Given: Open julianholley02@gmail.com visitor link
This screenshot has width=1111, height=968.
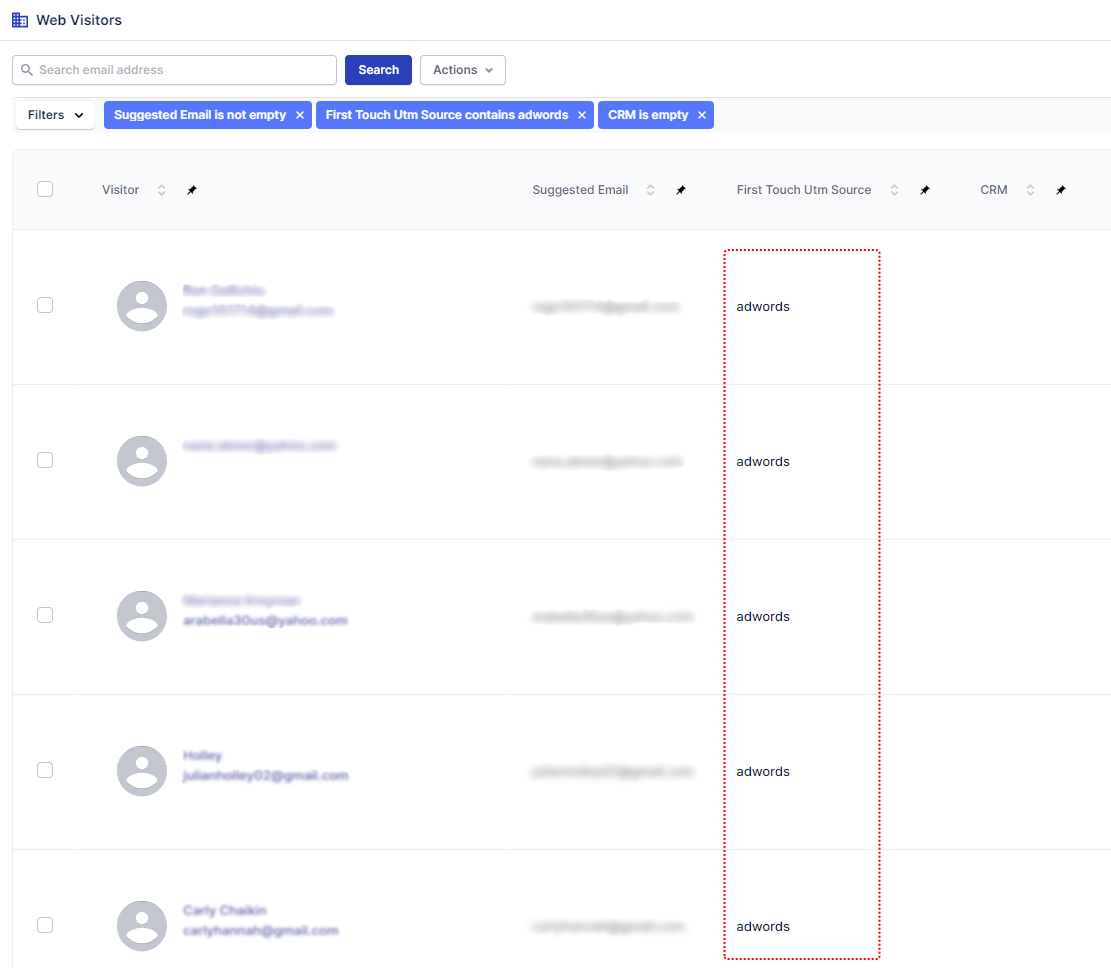Looking at the screenshot, I should pyautogui.click(x=266, y=776).
